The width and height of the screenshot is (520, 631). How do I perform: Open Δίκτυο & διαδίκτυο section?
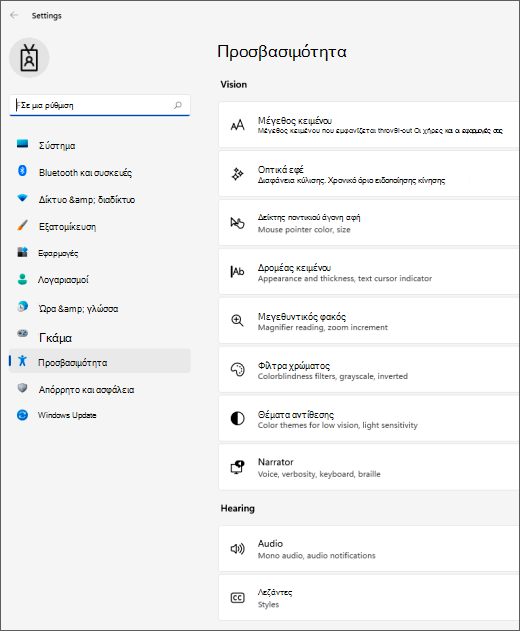tap(100, 200)
